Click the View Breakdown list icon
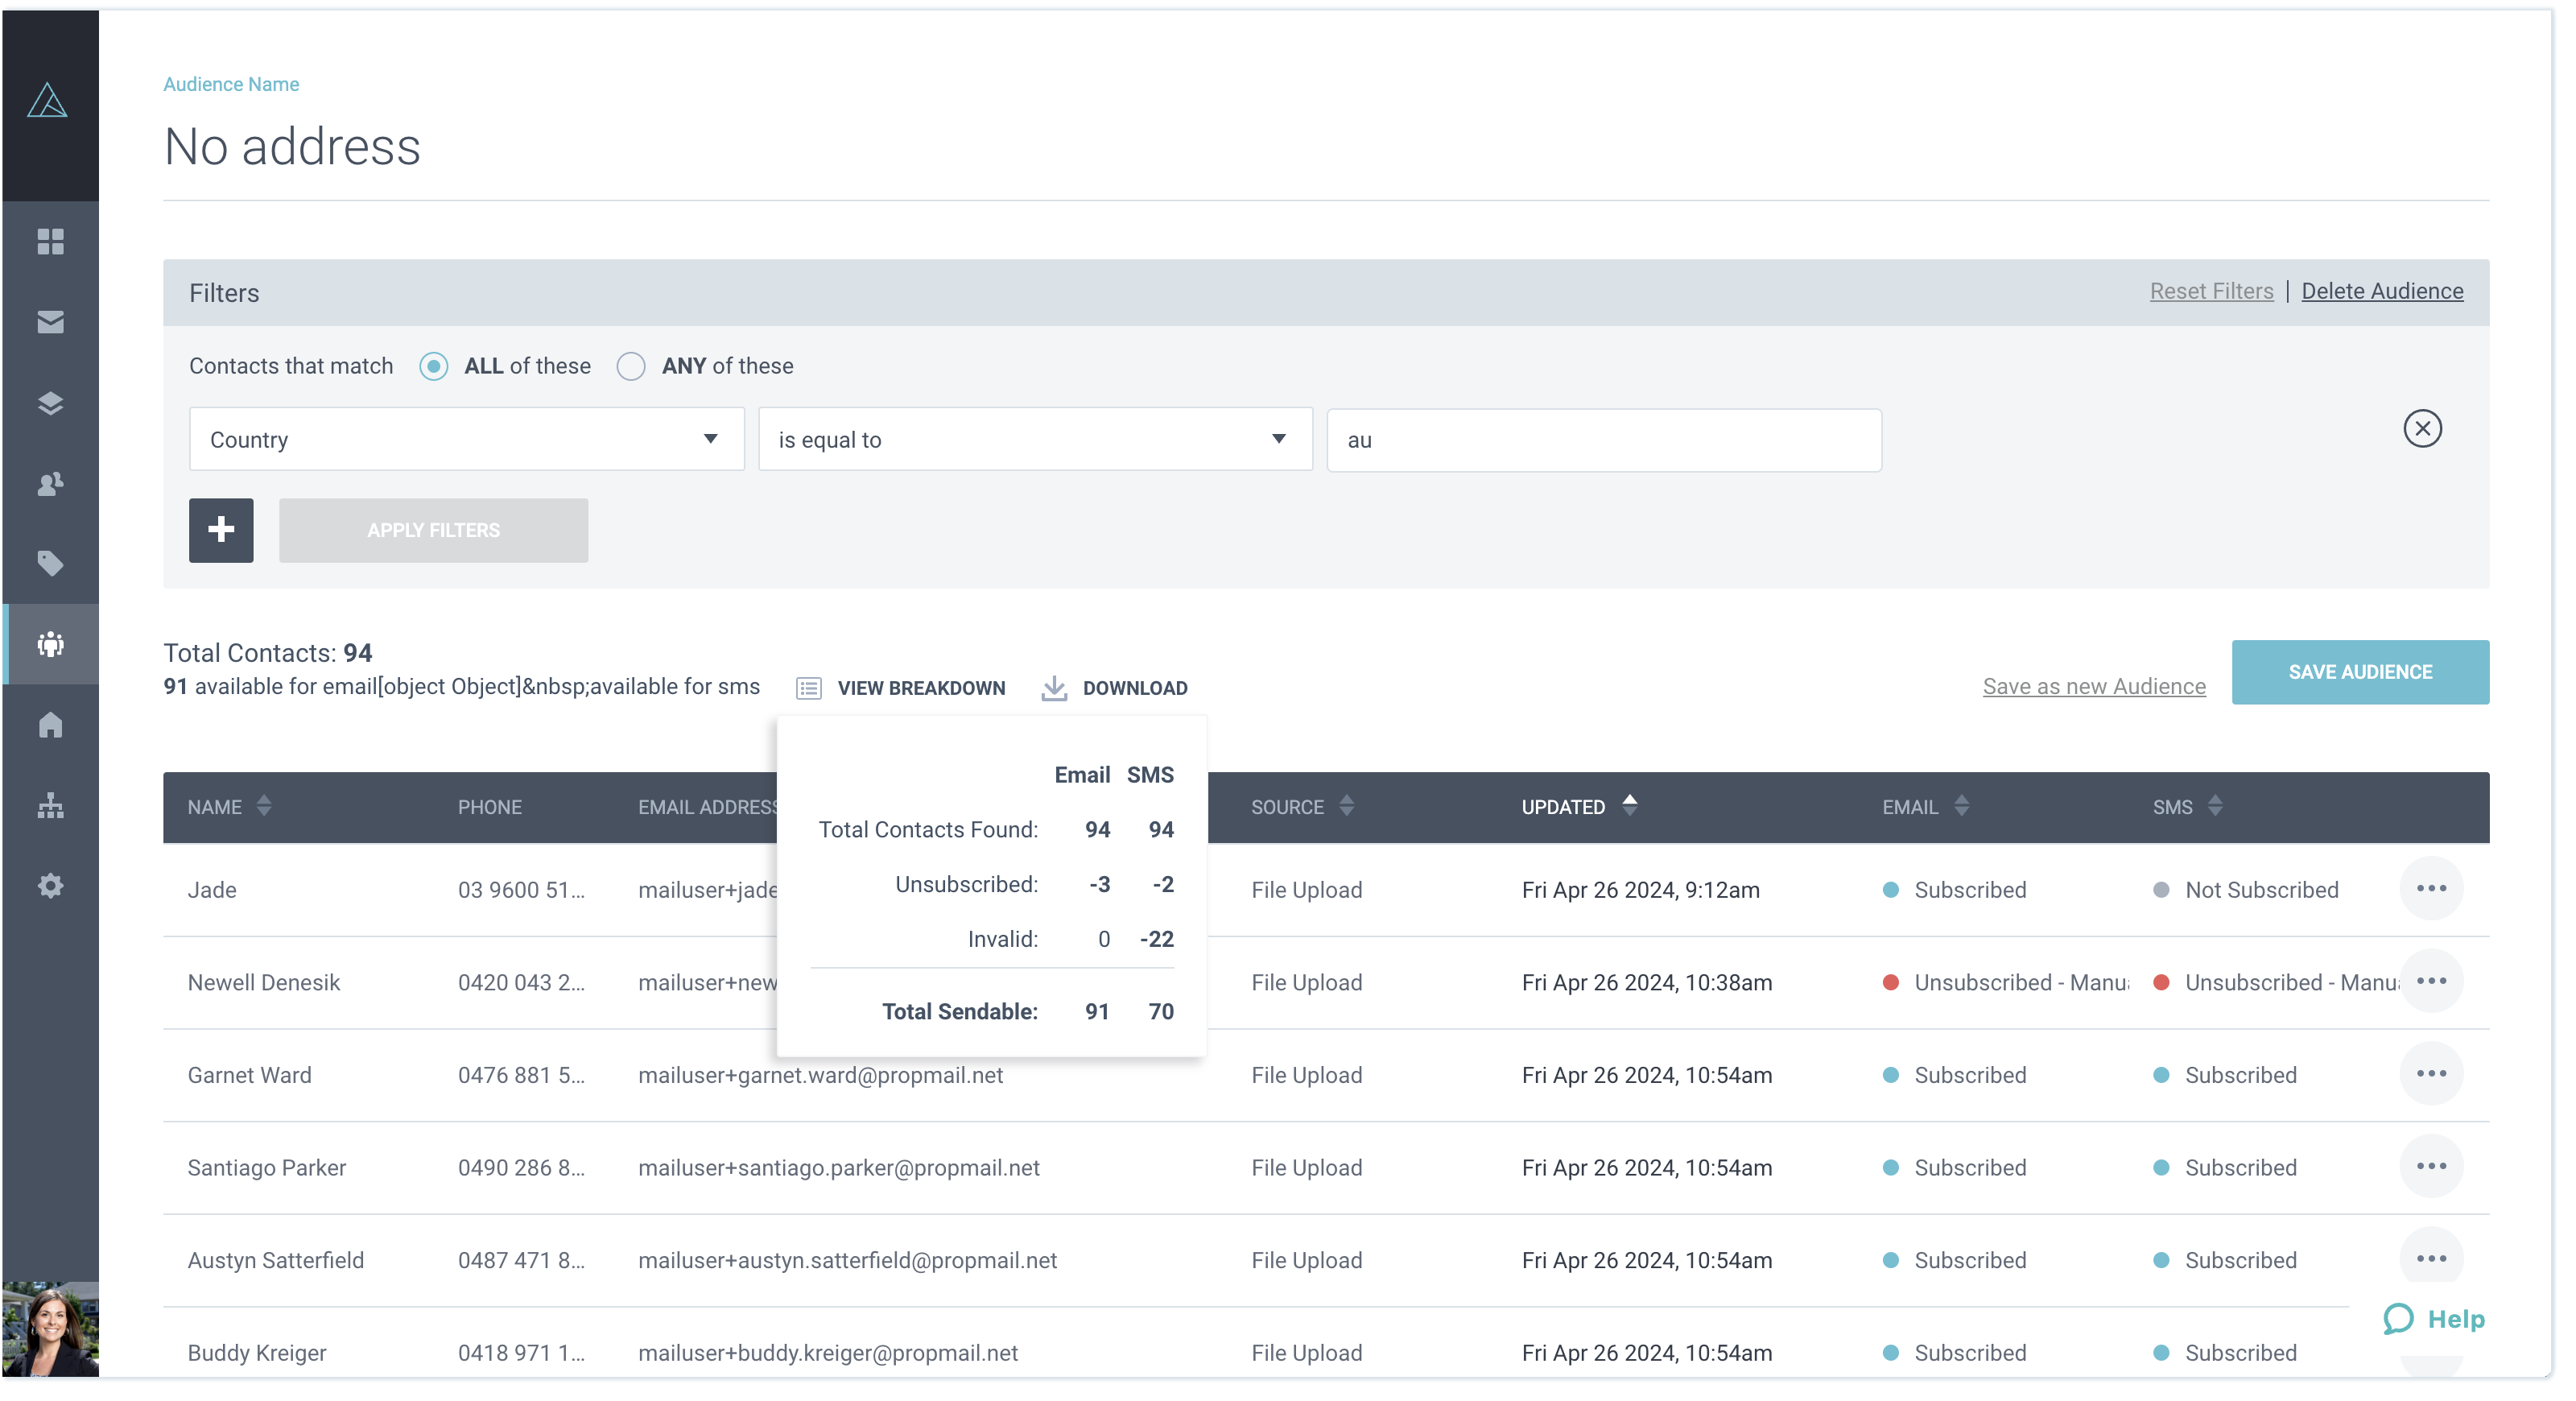The height and width of the screenshot is (1401, 2576). (809, 688)
